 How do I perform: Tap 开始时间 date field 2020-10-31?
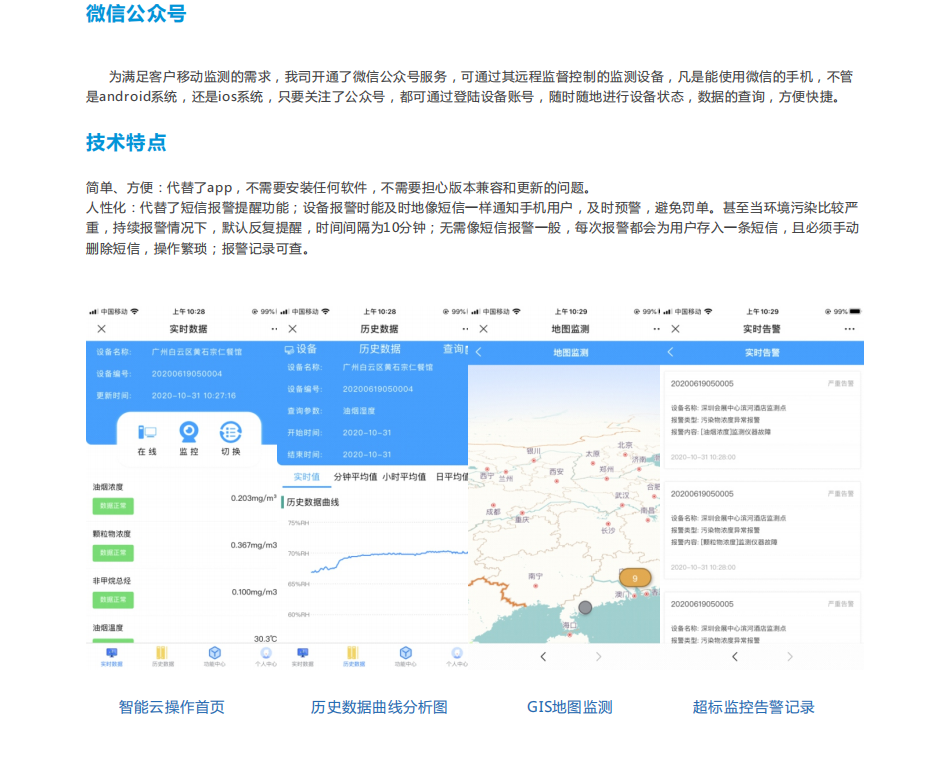[x=367, y=433]
